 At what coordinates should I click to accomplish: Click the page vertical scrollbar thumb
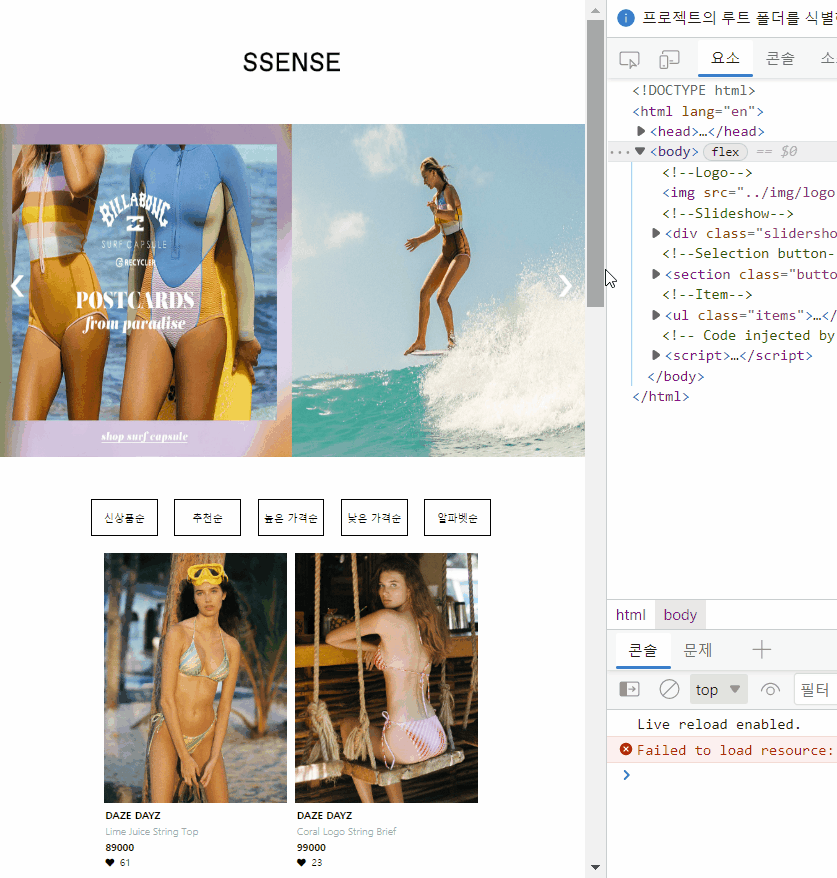595,163
